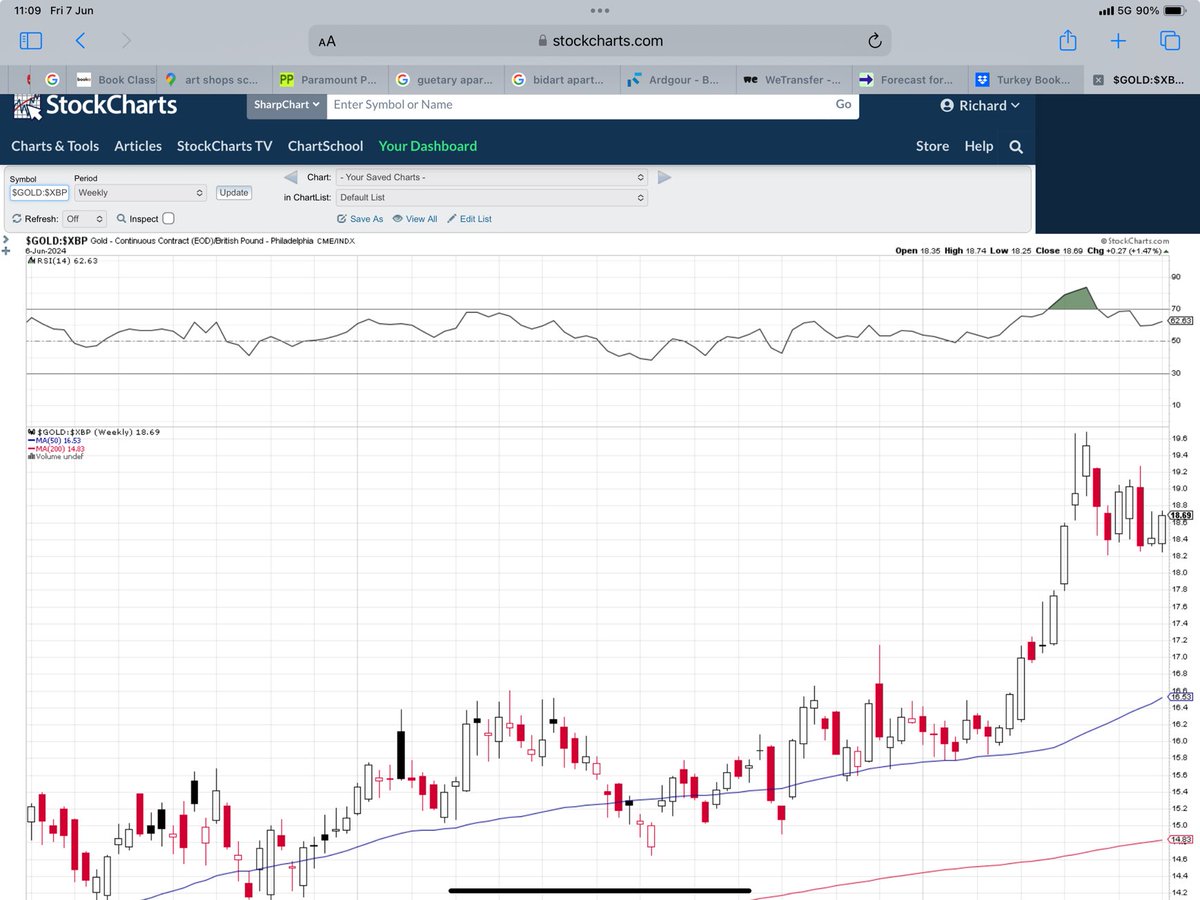Viewport: 1200px width, 900px height.
Task: Click the site search magnifier icon
Action: click(1016, 146)
